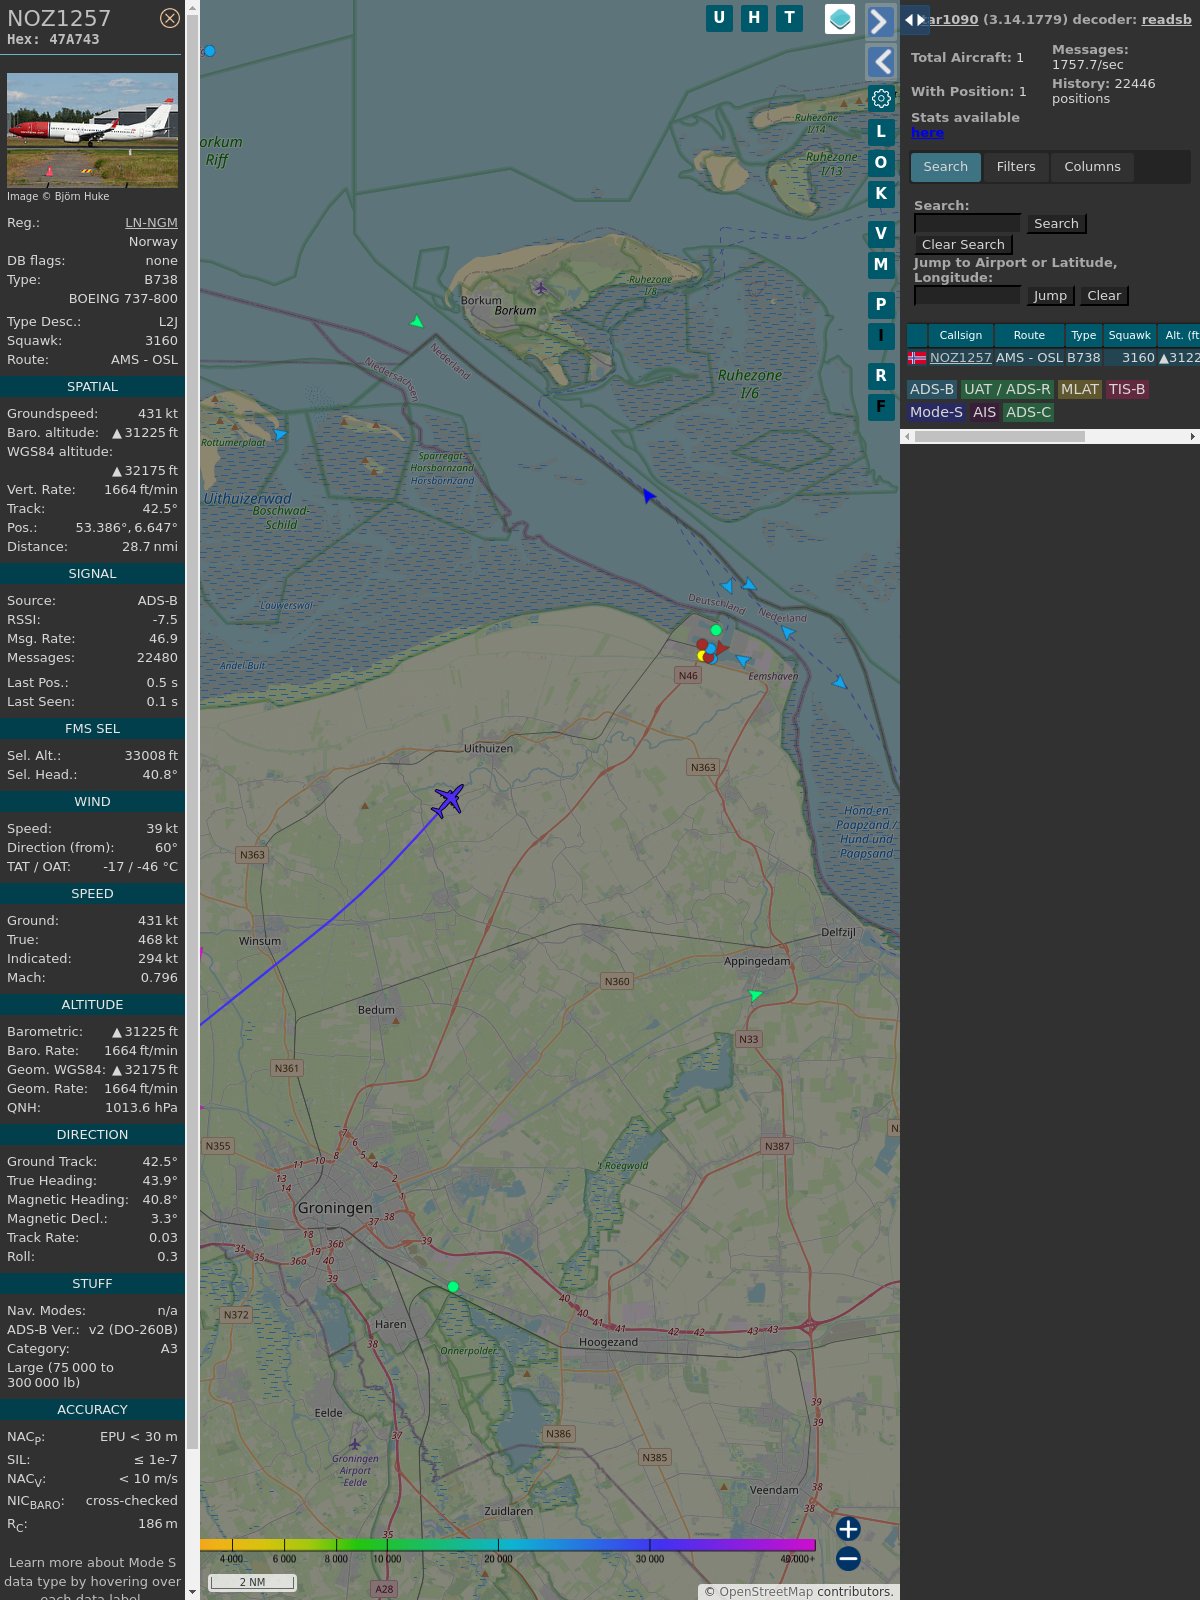Click the AIS source legend
1200x1600 pixels.
click(985, 412)
